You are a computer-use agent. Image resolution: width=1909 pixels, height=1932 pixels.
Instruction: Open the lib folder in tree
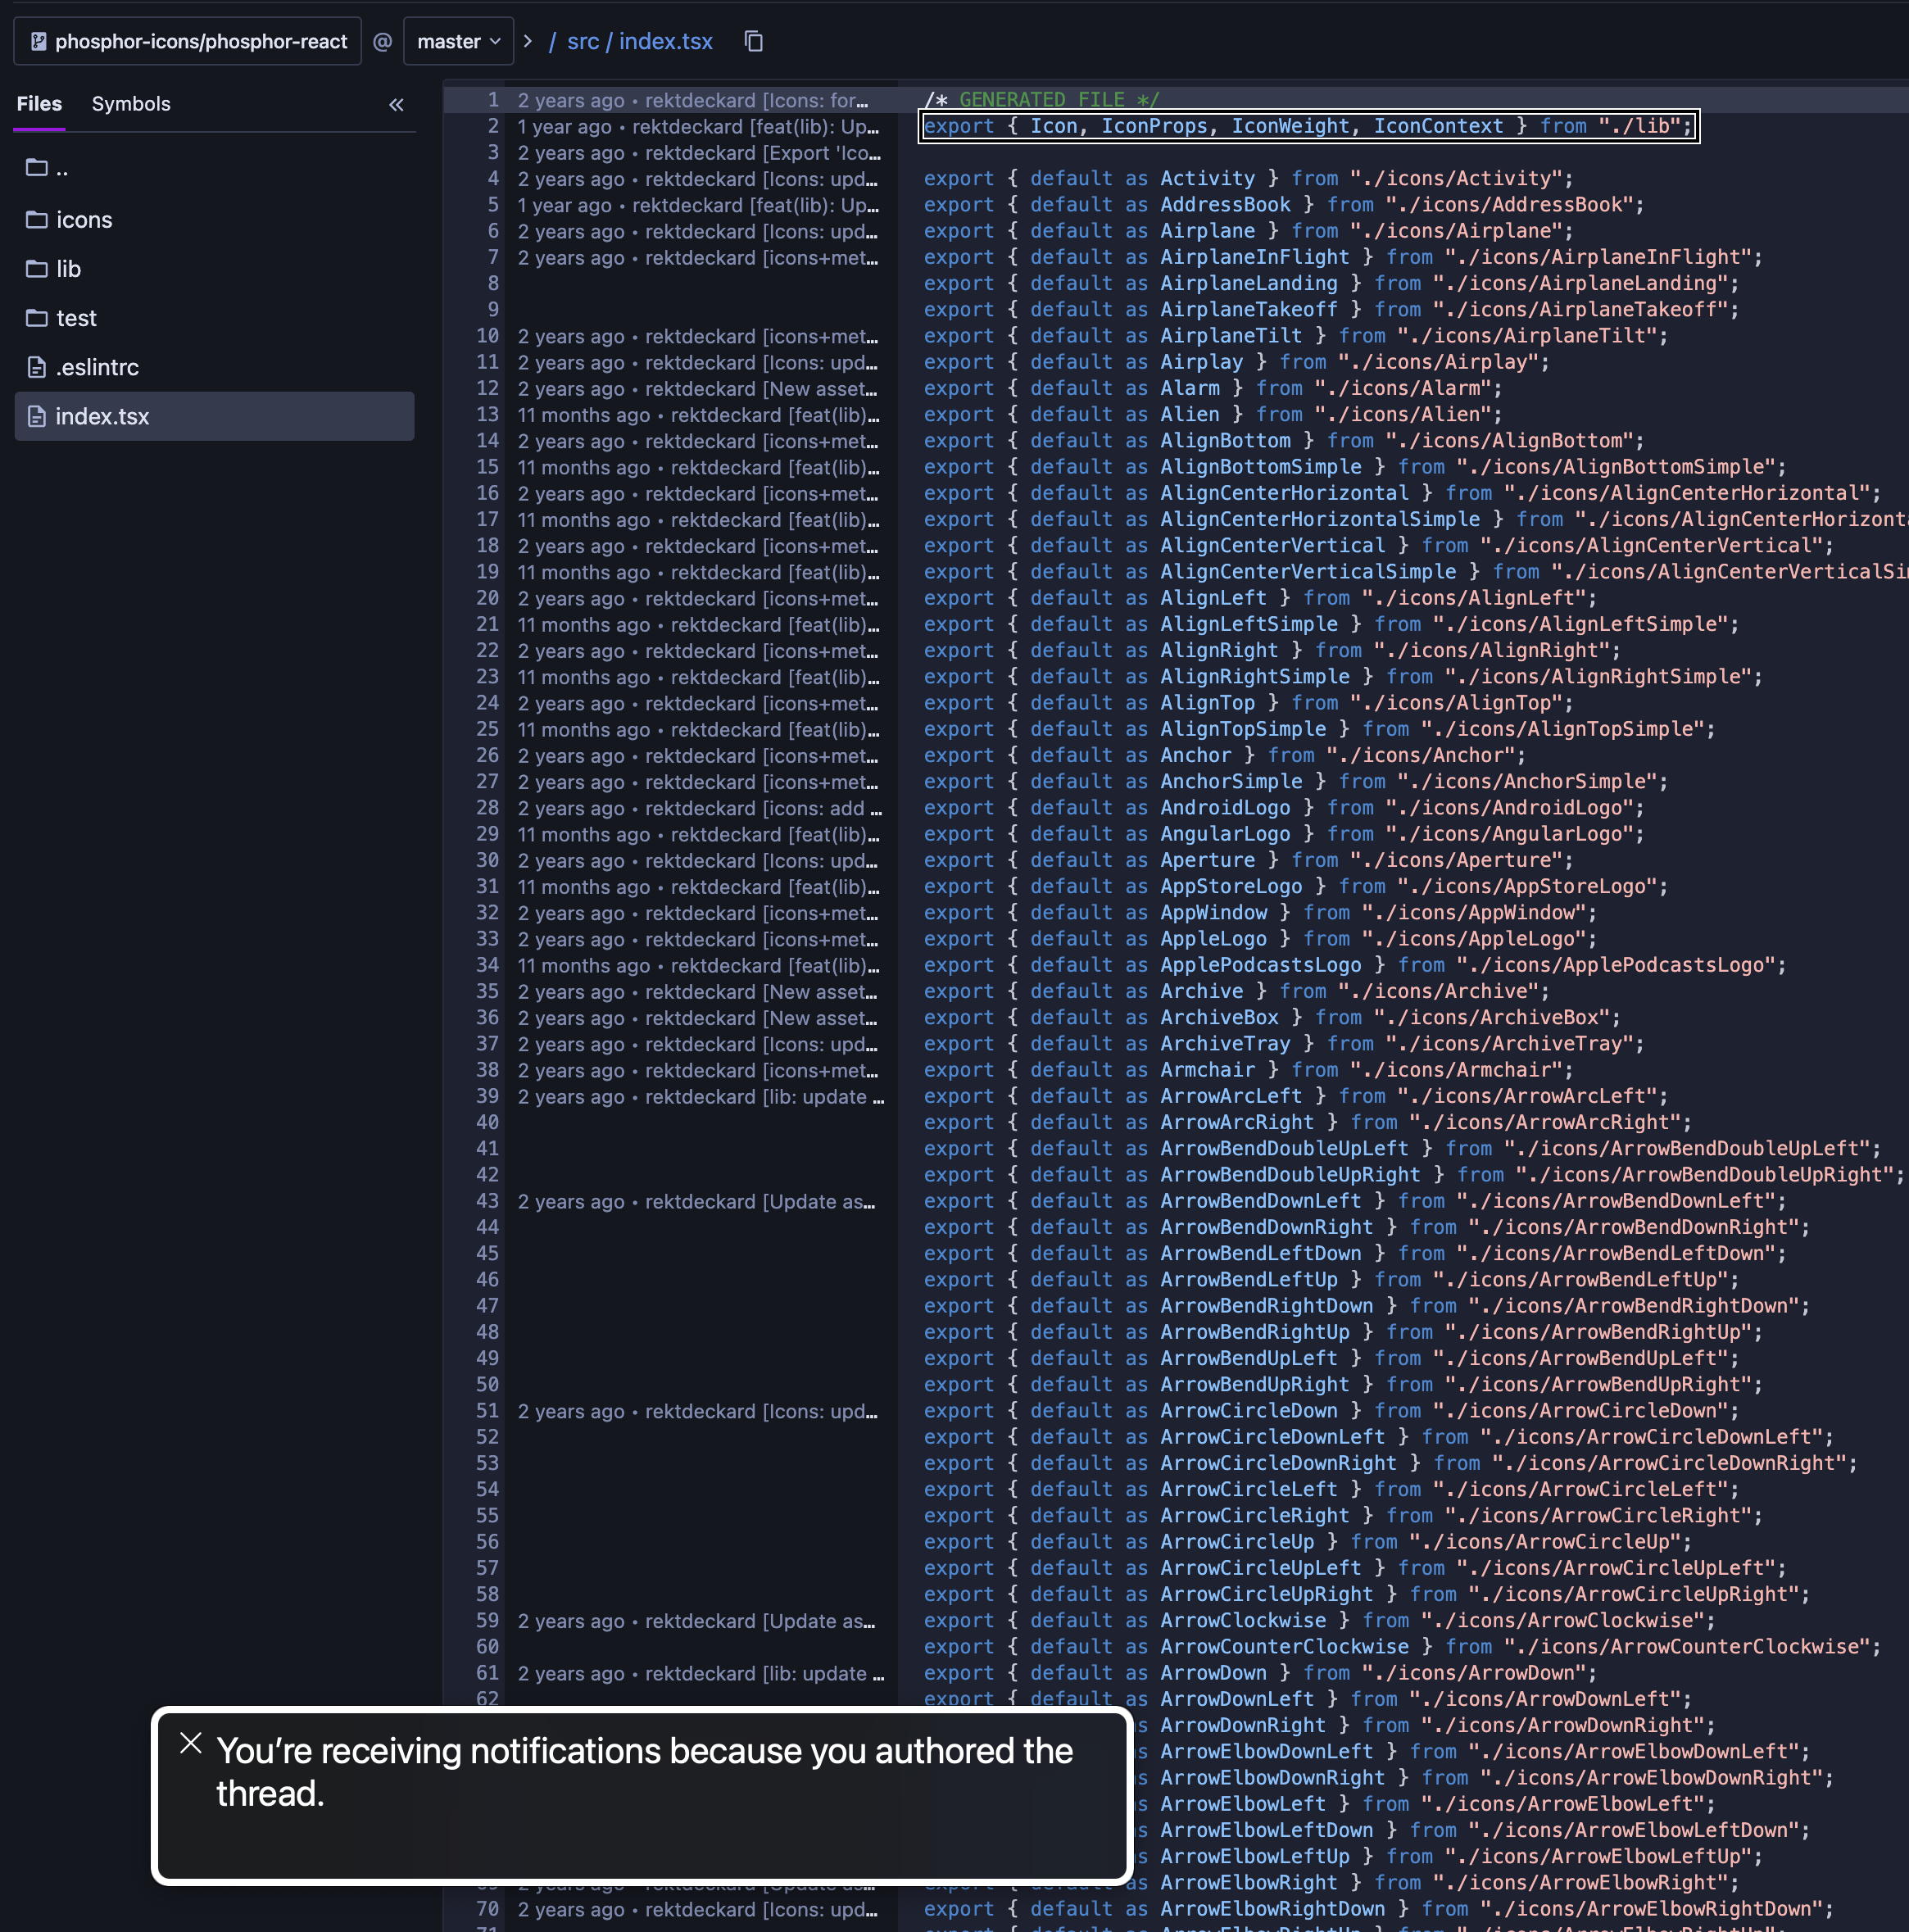click(x=68, y=269)
